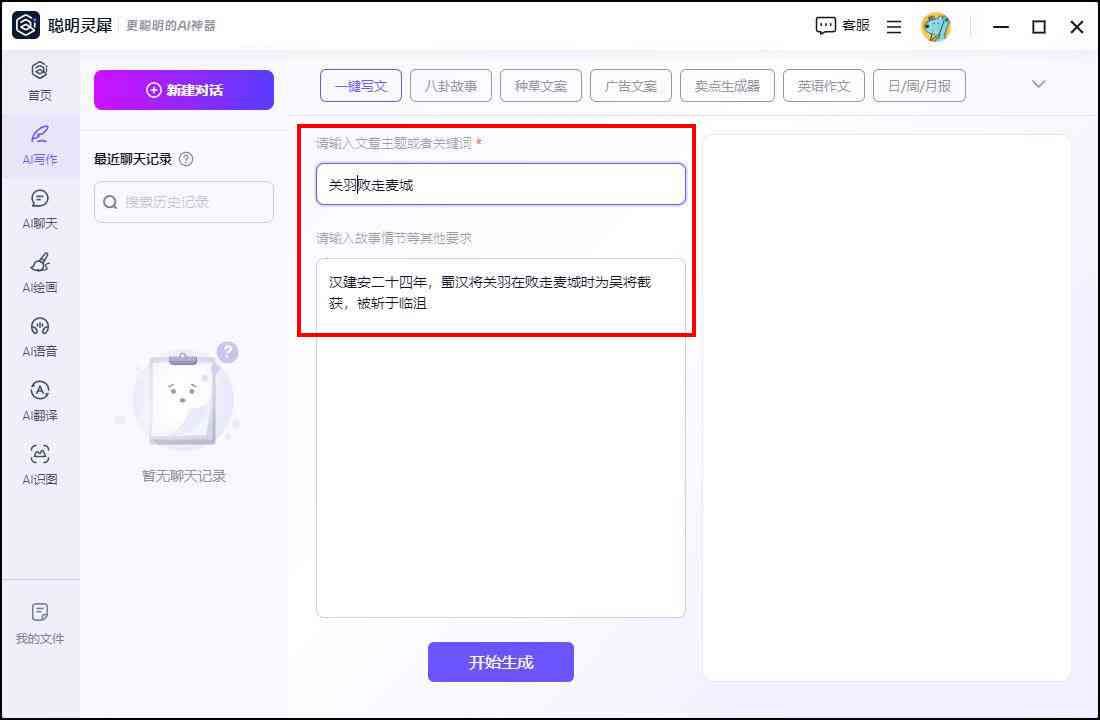Click the 最近聊天记录 heading

[x=133, y=159]
